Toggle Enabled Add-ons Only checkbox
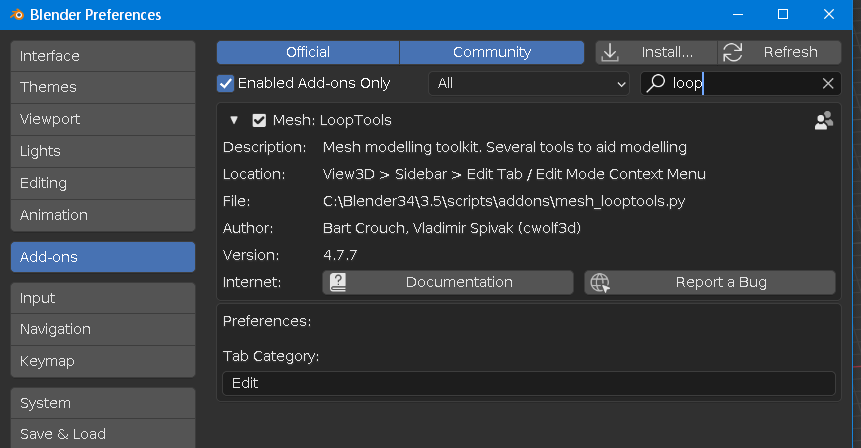This screenshot has height=448, width=861. tap(226, 83)
